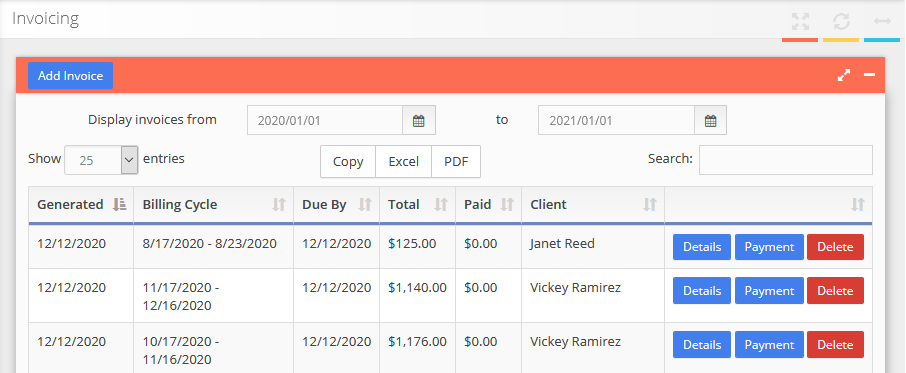Image resolution: width=906 pixels, height=373 pixels.
Task: Click the Janet Reed client cell
Action: 593,247
